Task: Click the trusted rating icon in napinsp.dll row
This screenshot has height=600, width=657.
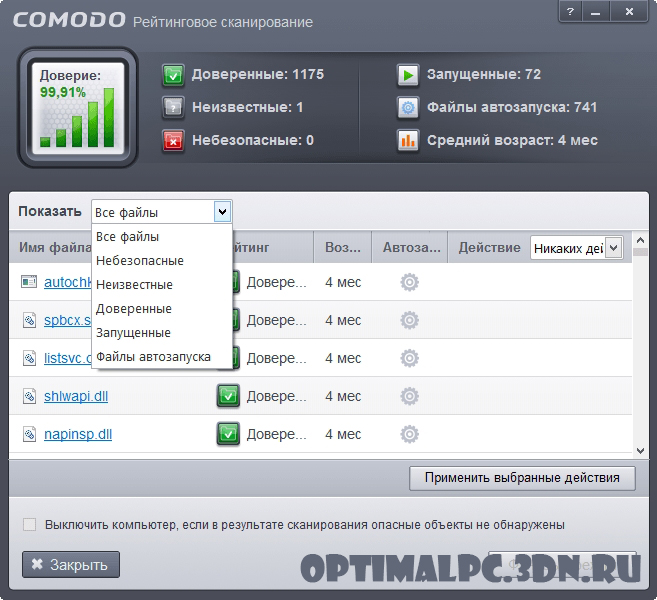Action: pyautogui.click(x=228, y=434)
